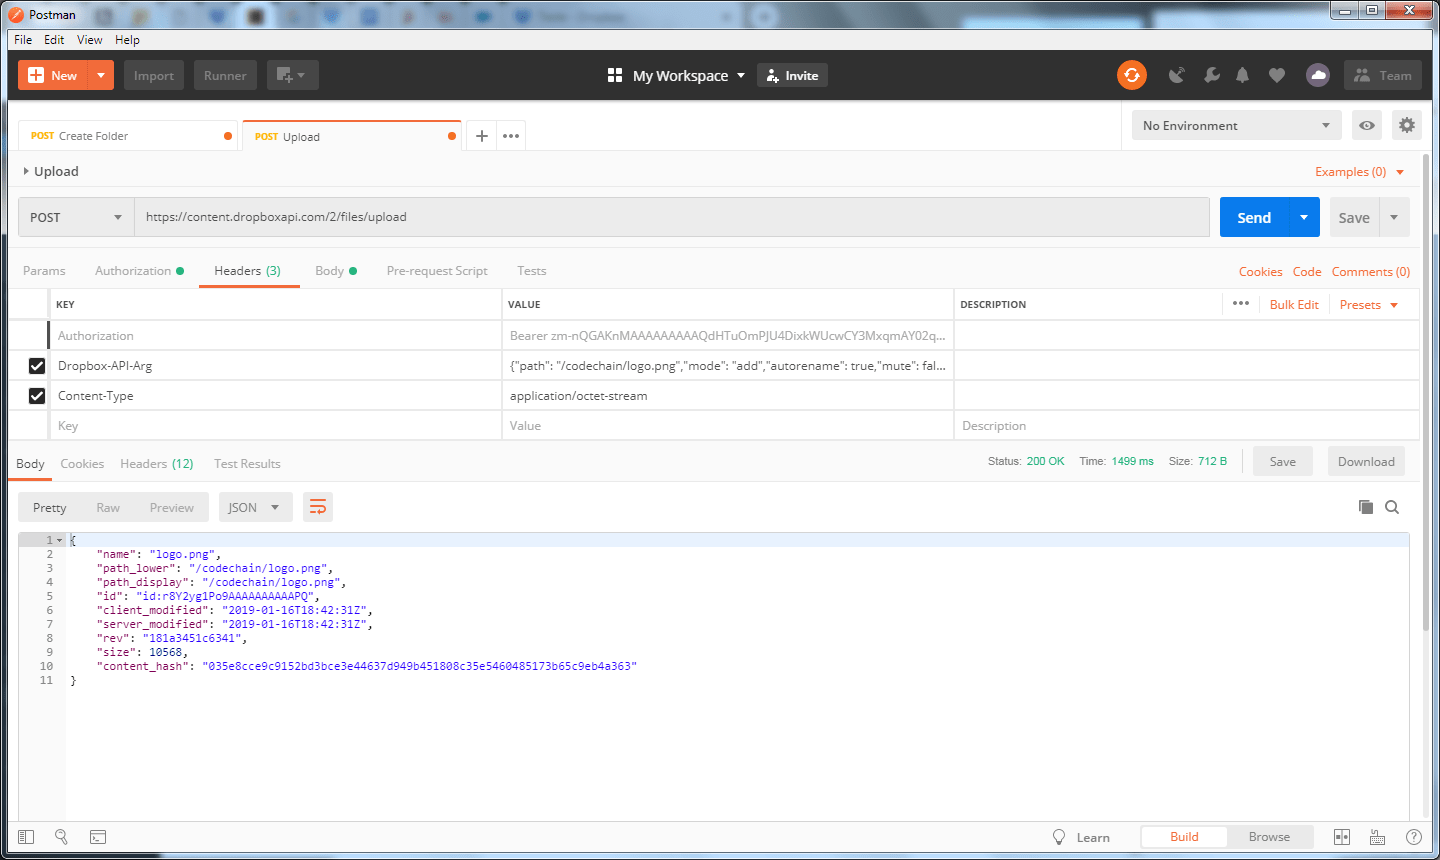The image size is (1440, 860).
Task: Open the View menu
Action: 90,40
